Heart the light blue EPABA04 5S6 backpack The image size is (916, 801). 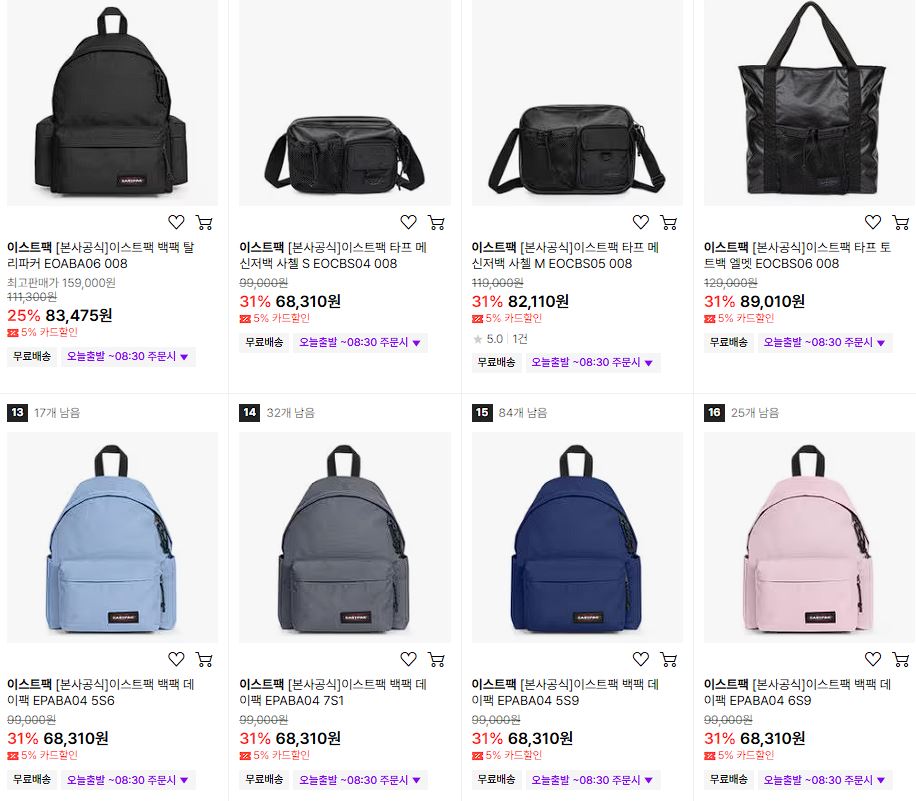coord(176,659)
